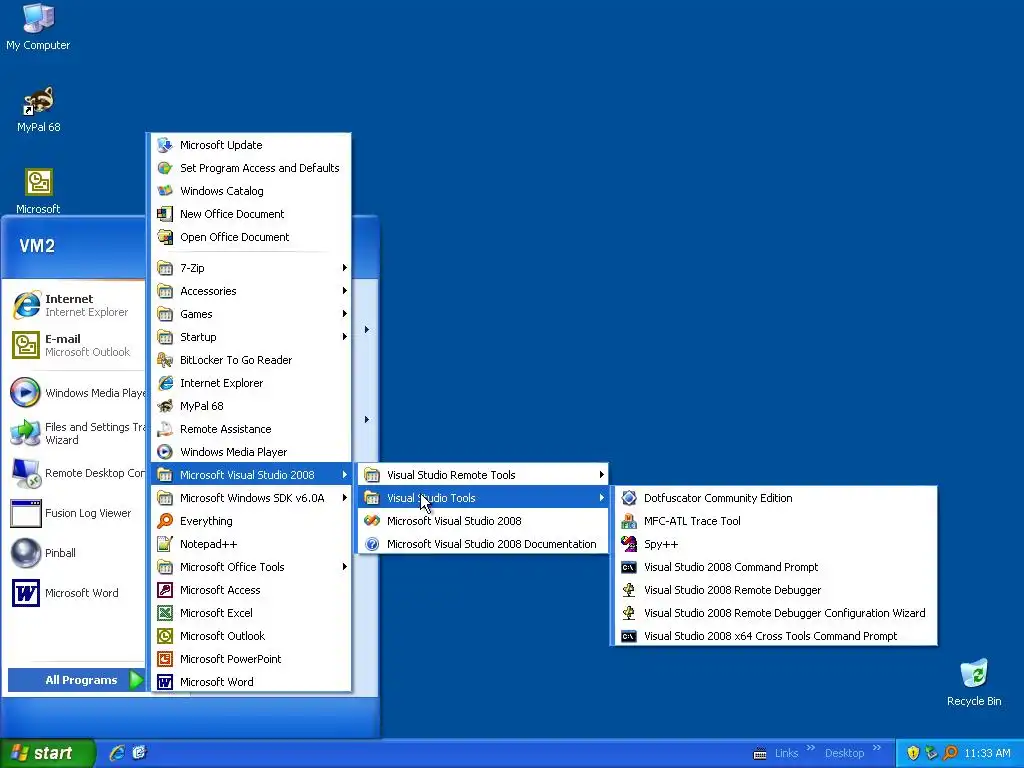The image size is (1024, 768).
Task: Click the Microsoft Visual Studio 2008 infinity icon
Action: pos(372,520)
